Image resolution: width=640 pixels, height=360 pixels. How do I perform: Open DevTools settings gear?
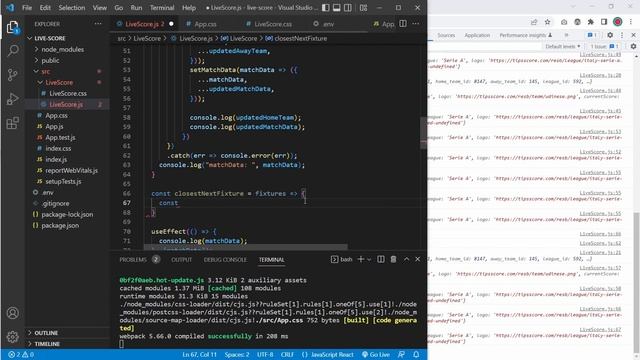tap(610, 36)
